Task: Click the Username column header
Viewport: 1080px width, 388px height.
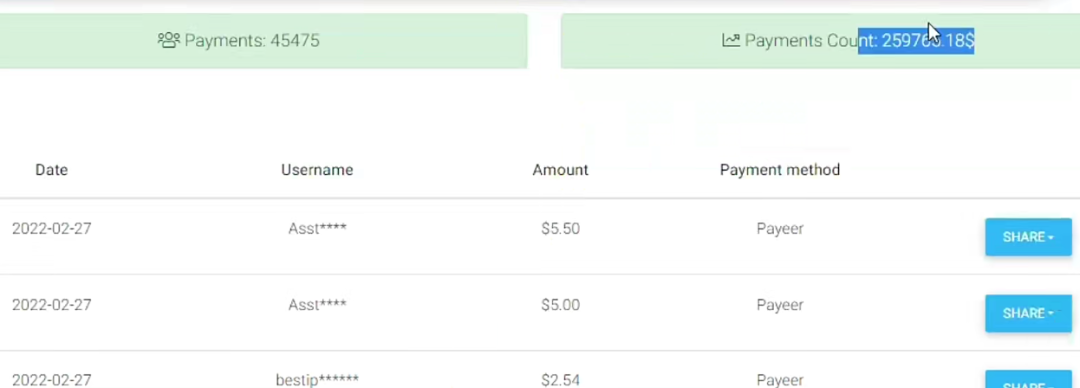Action: [x=317, y=170]
